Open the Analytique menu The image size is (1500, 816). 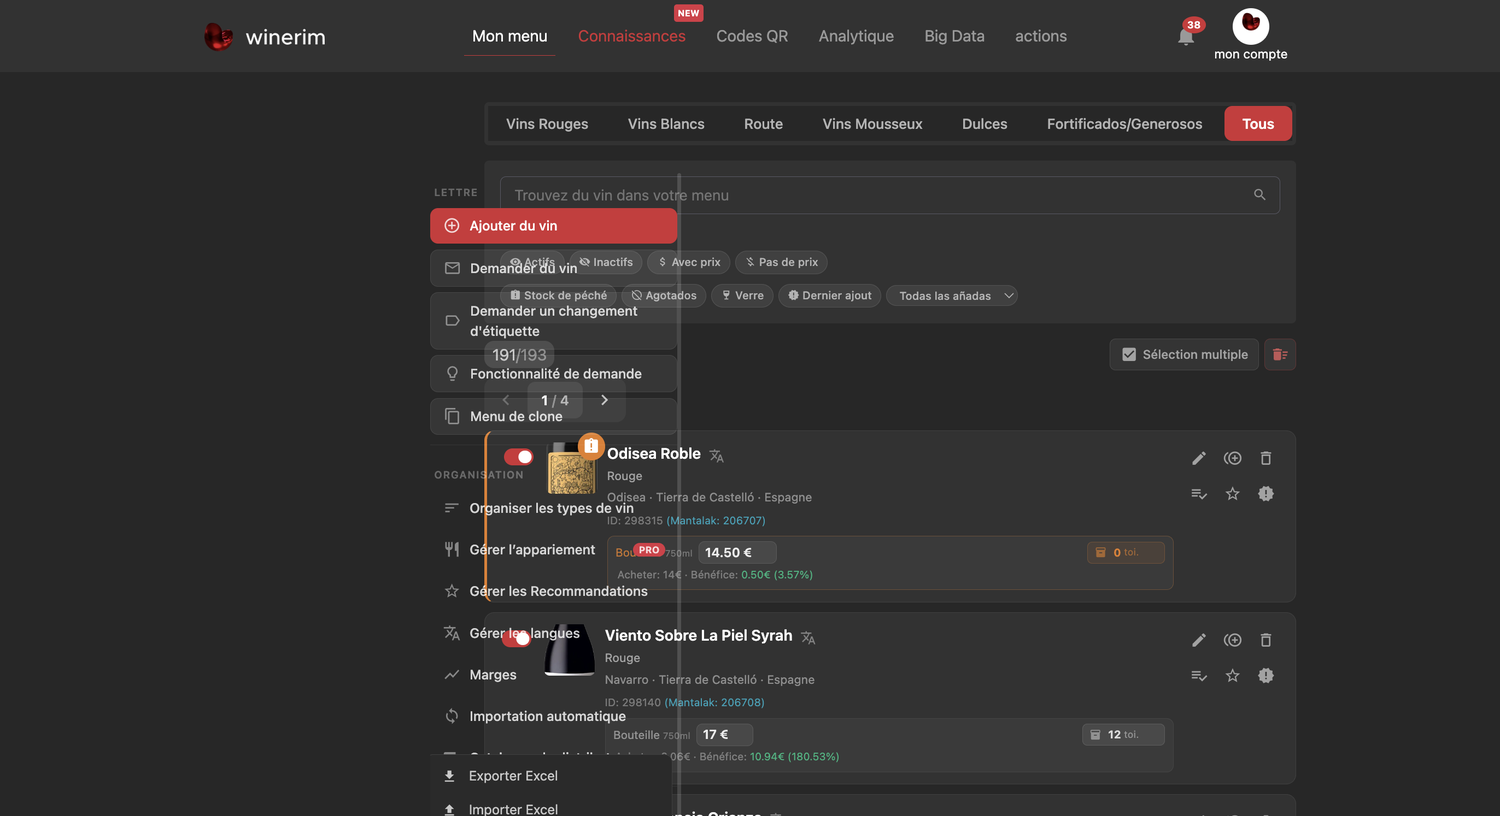coord(856,36)
